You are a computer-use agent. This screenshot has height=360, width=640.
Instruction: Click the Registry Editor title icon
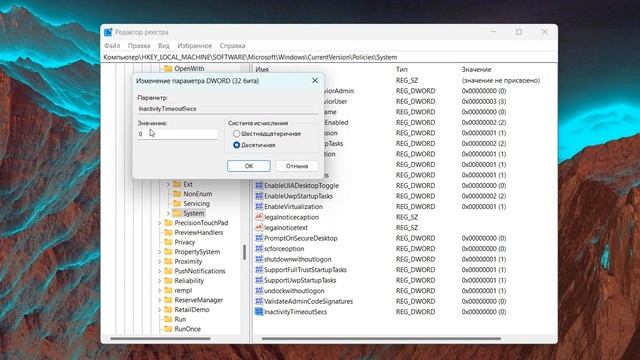[108, 32]
